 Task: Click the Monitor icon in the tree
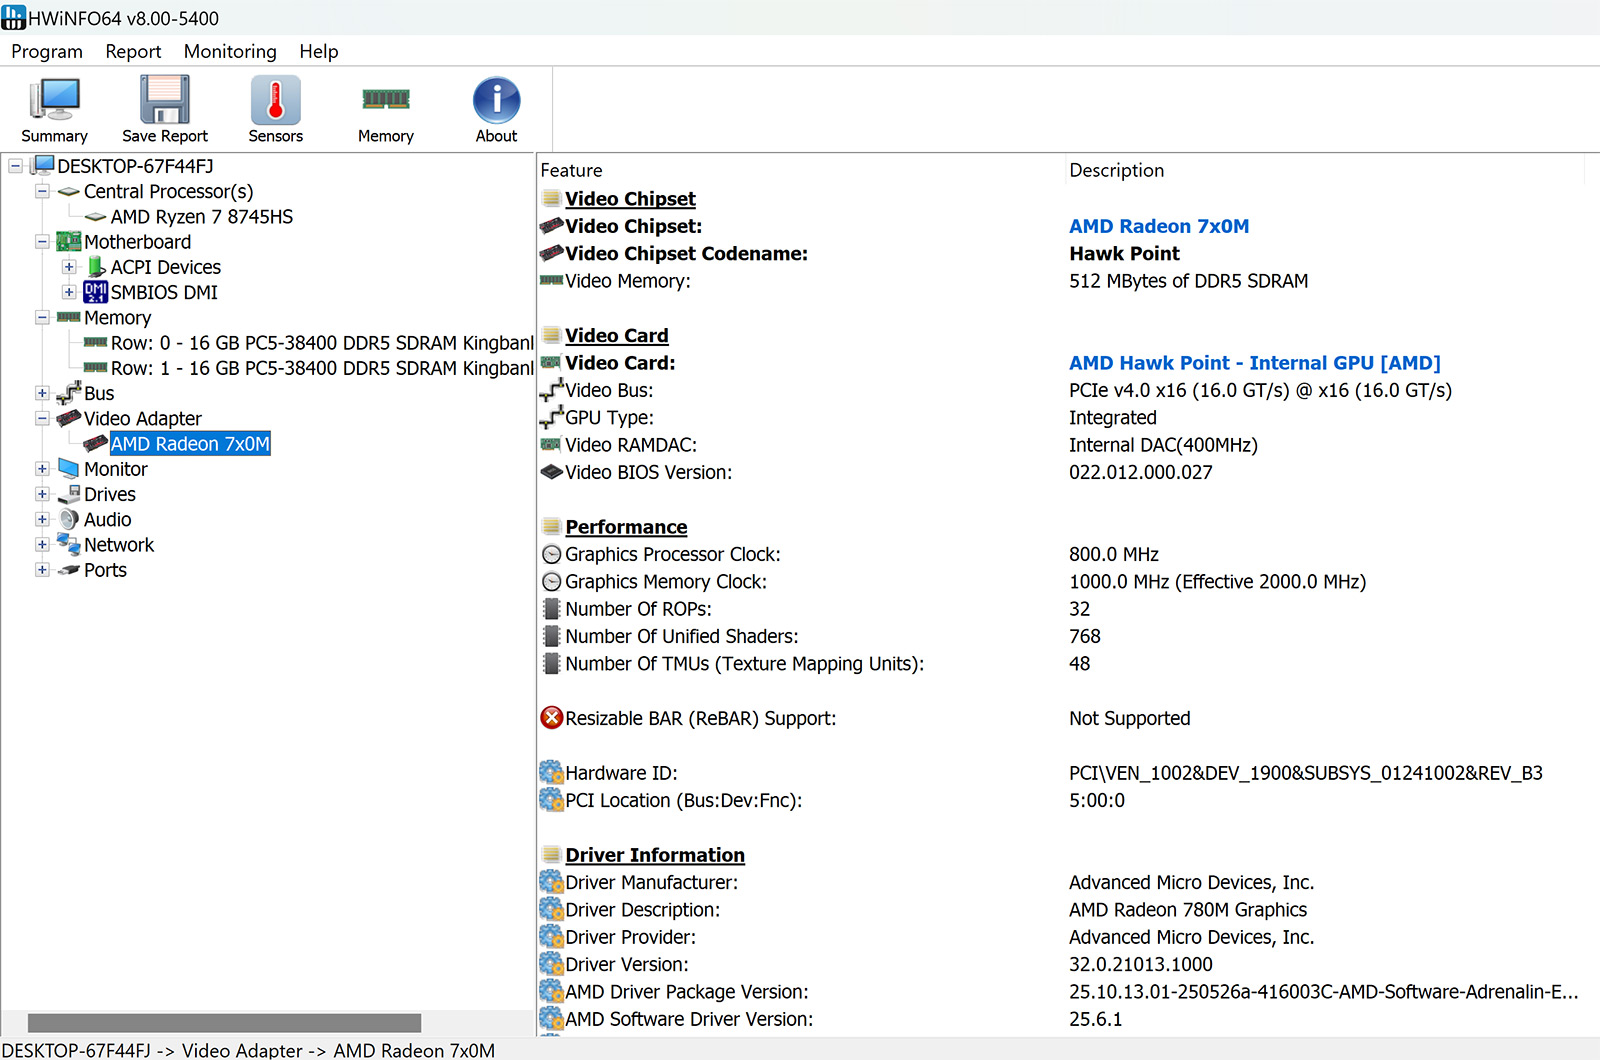click(69, 468)
